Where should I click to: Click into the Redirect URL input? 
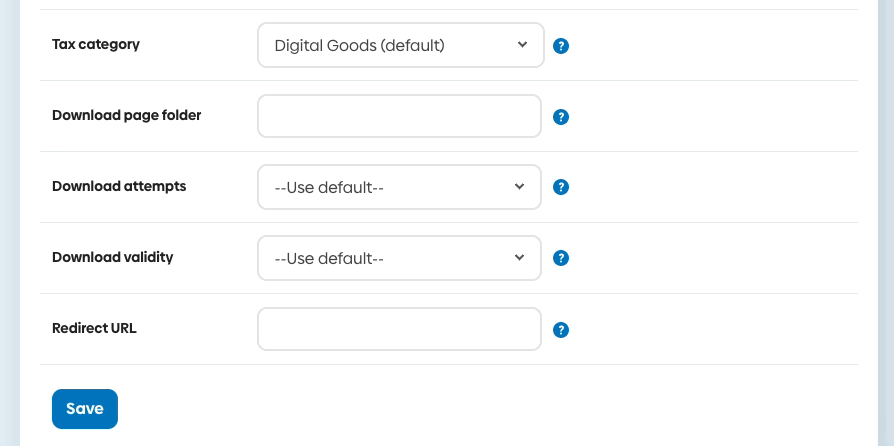pos(399,329)
